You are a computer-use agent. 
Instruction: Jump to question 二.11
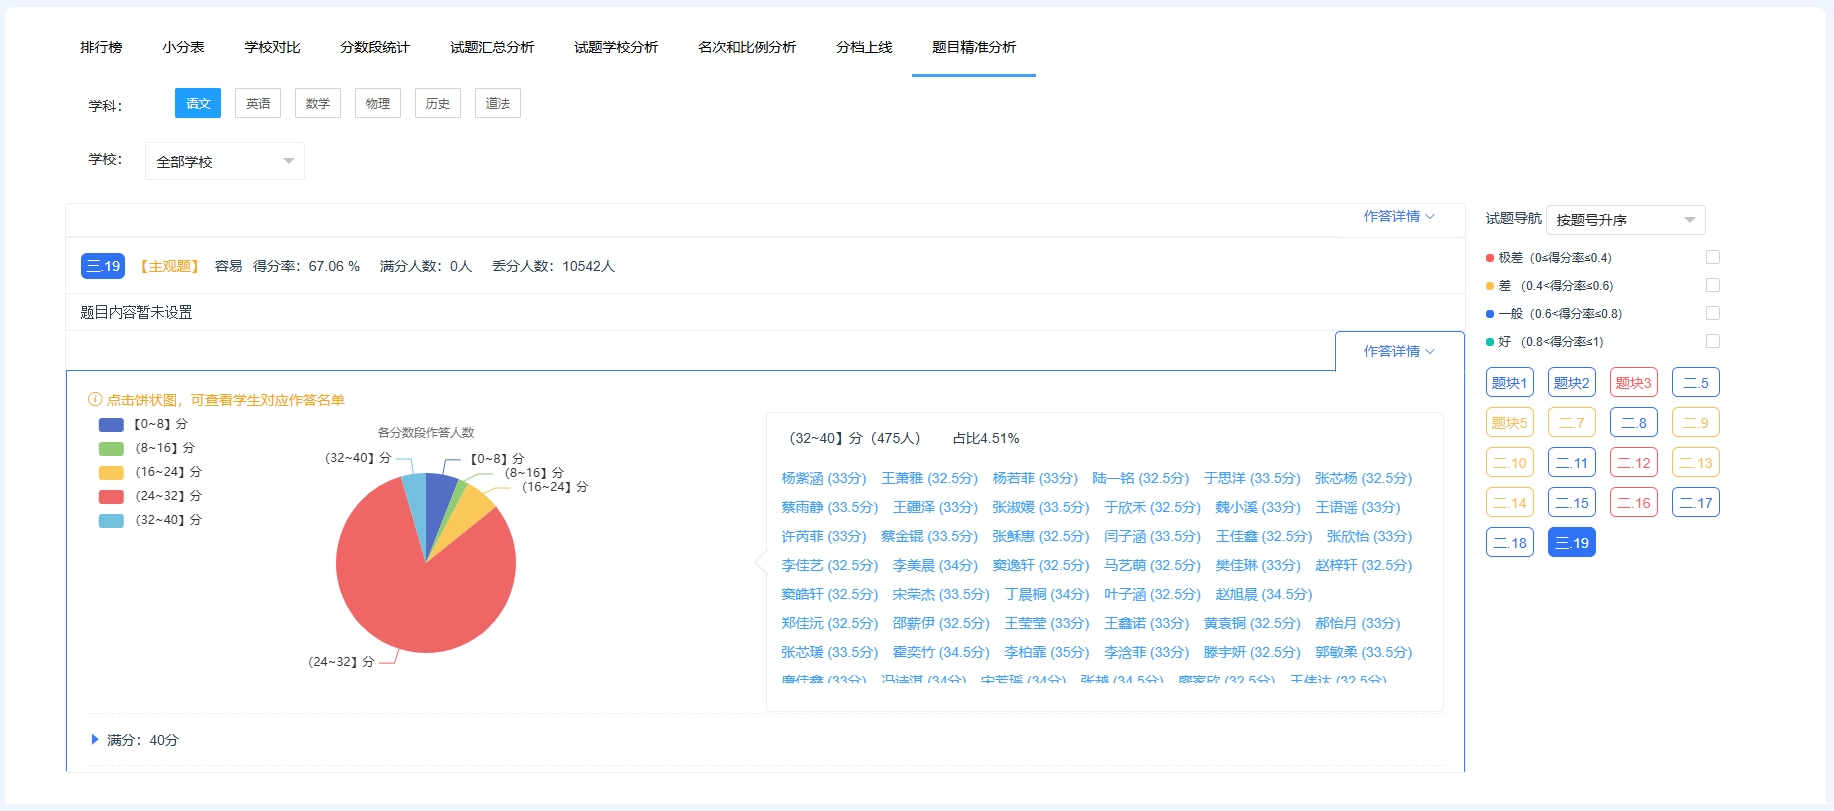(1571, 462)
